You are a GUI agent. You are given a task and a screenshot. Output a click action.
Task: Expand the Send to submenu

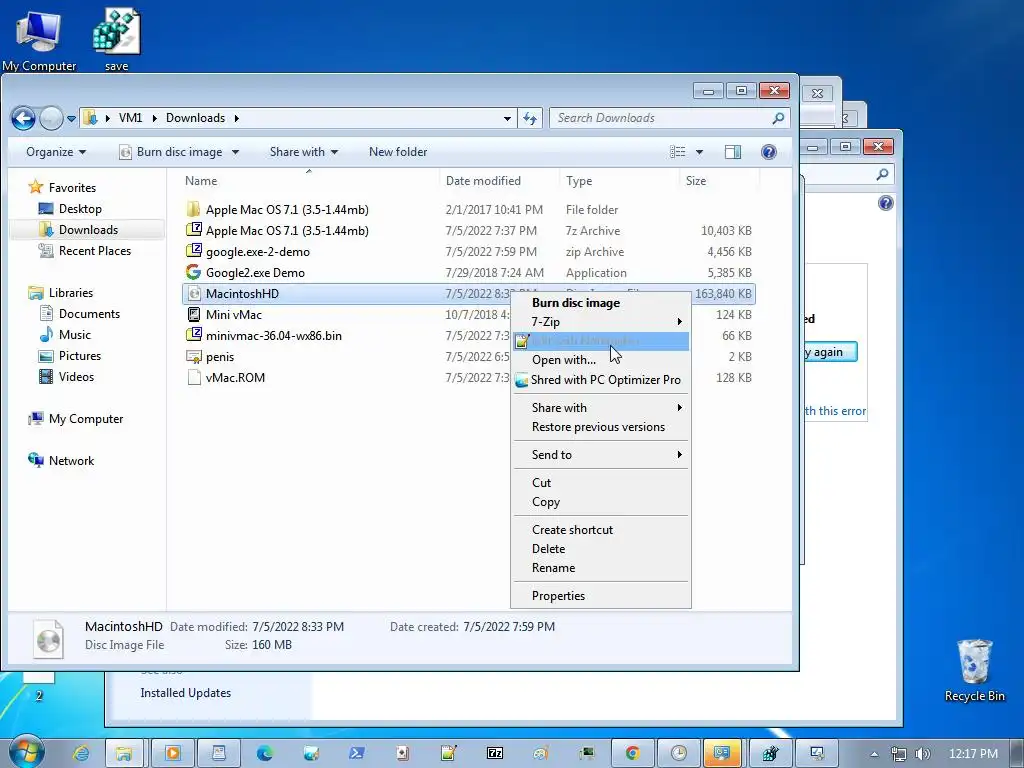(600, 455)
